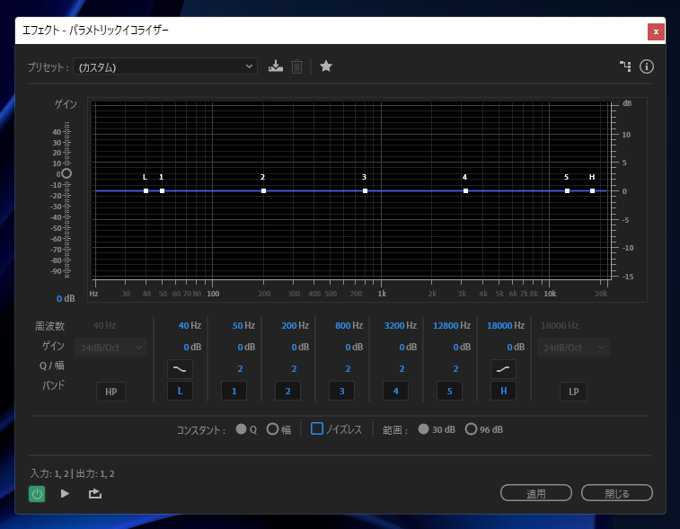This screenshot has height=529, width=680.
Task: Click the Q value 2 under 3200 Hz
Action: [x=402, y=369]
